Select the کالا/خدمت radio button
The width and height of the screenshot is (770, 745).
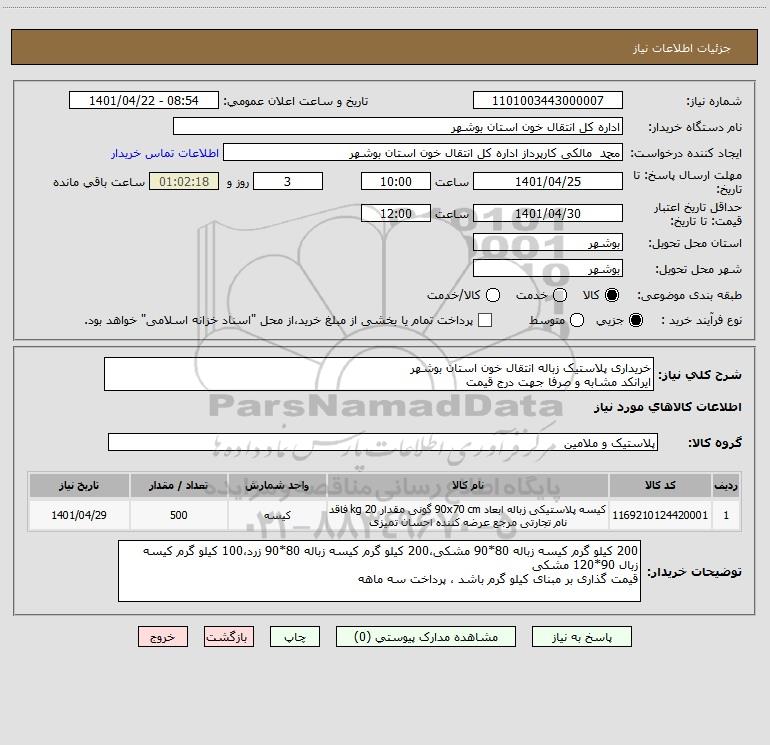[x=493, y=295]
